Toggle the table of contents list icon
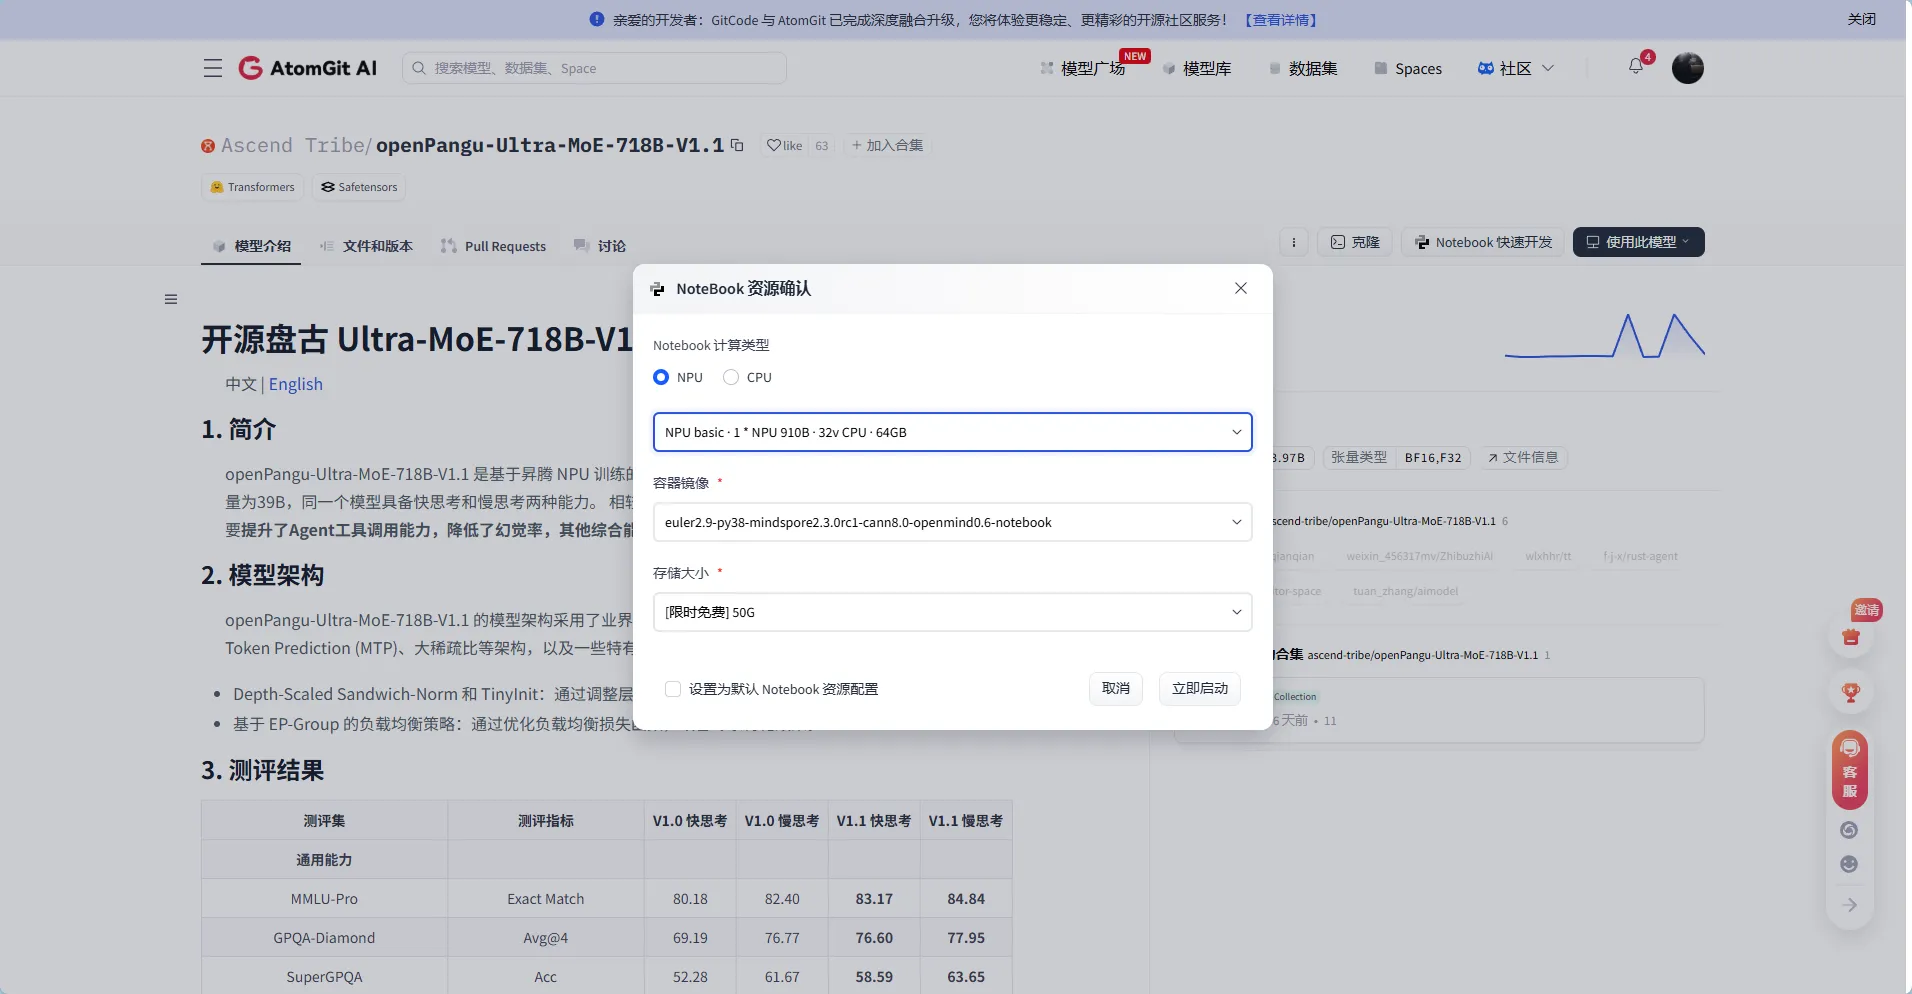 pyautogui.click(x=171, y=299)
